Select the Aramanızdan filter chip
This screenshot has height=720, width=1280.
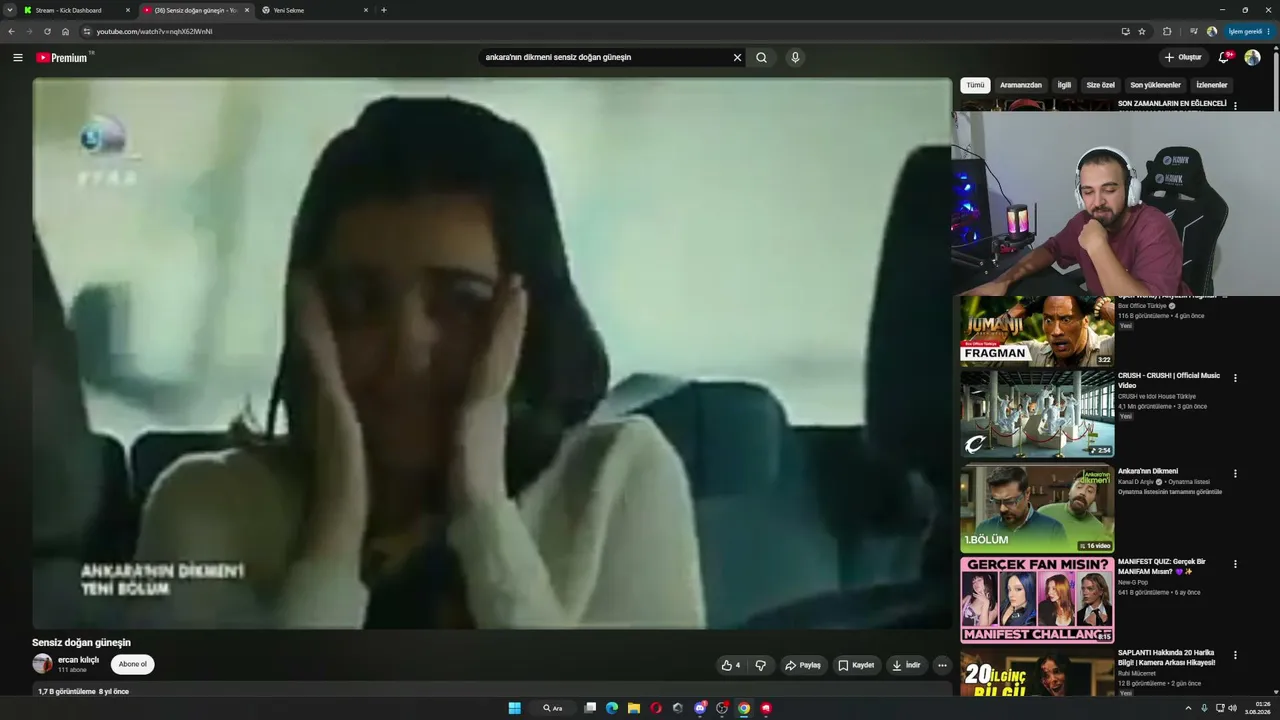point(1021,85)
